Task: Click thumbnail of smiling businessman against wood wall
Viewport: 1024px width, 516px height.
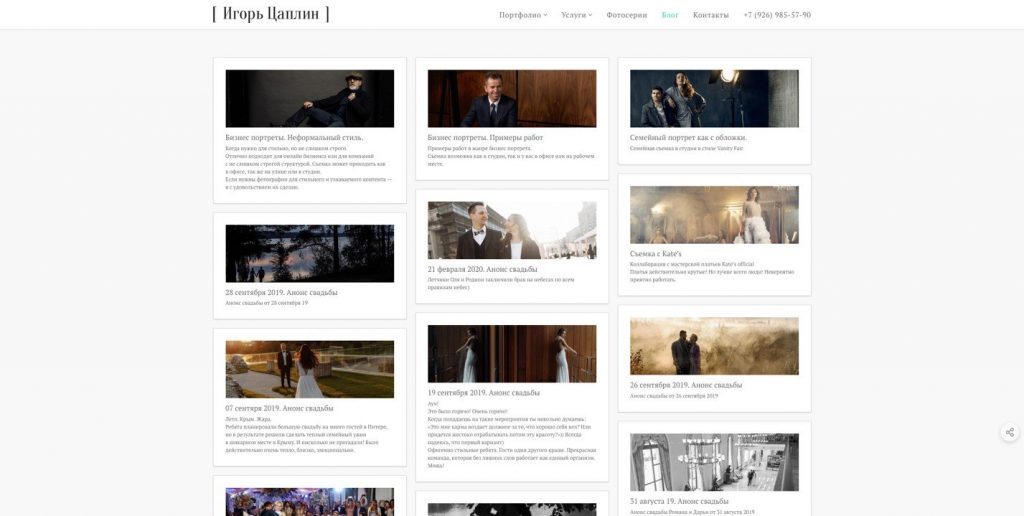Action: click(x=512, y=99)
